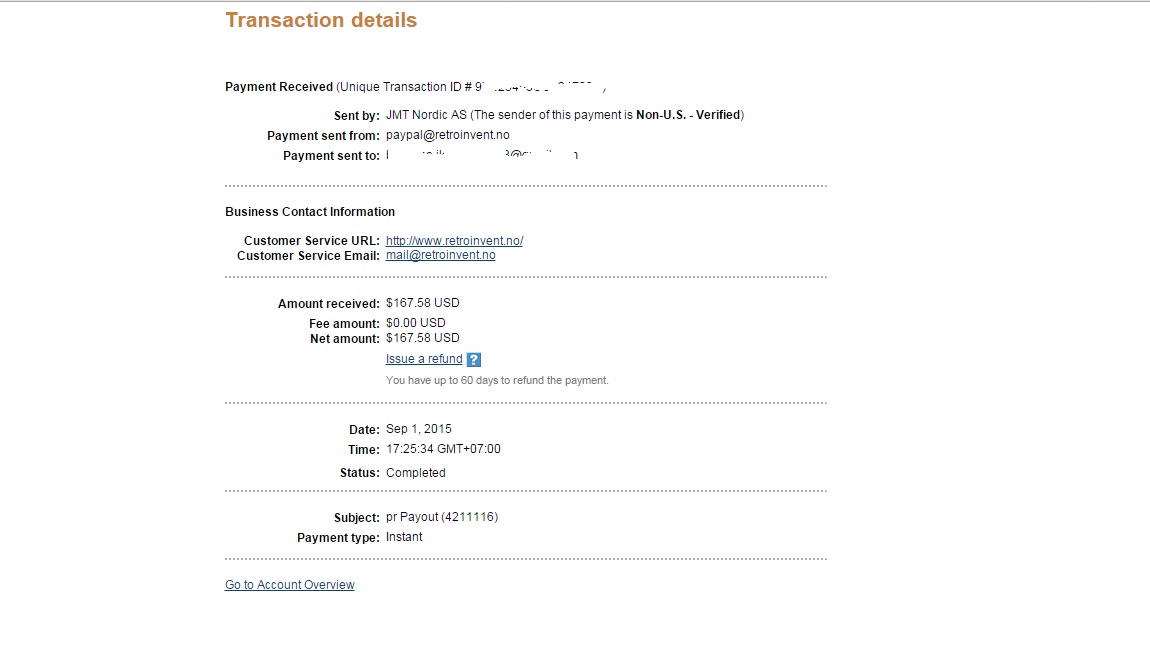The height and width of the screenshot is (645, 1150).
Task: Click the Transaction details heading
Action: (321, 20)
